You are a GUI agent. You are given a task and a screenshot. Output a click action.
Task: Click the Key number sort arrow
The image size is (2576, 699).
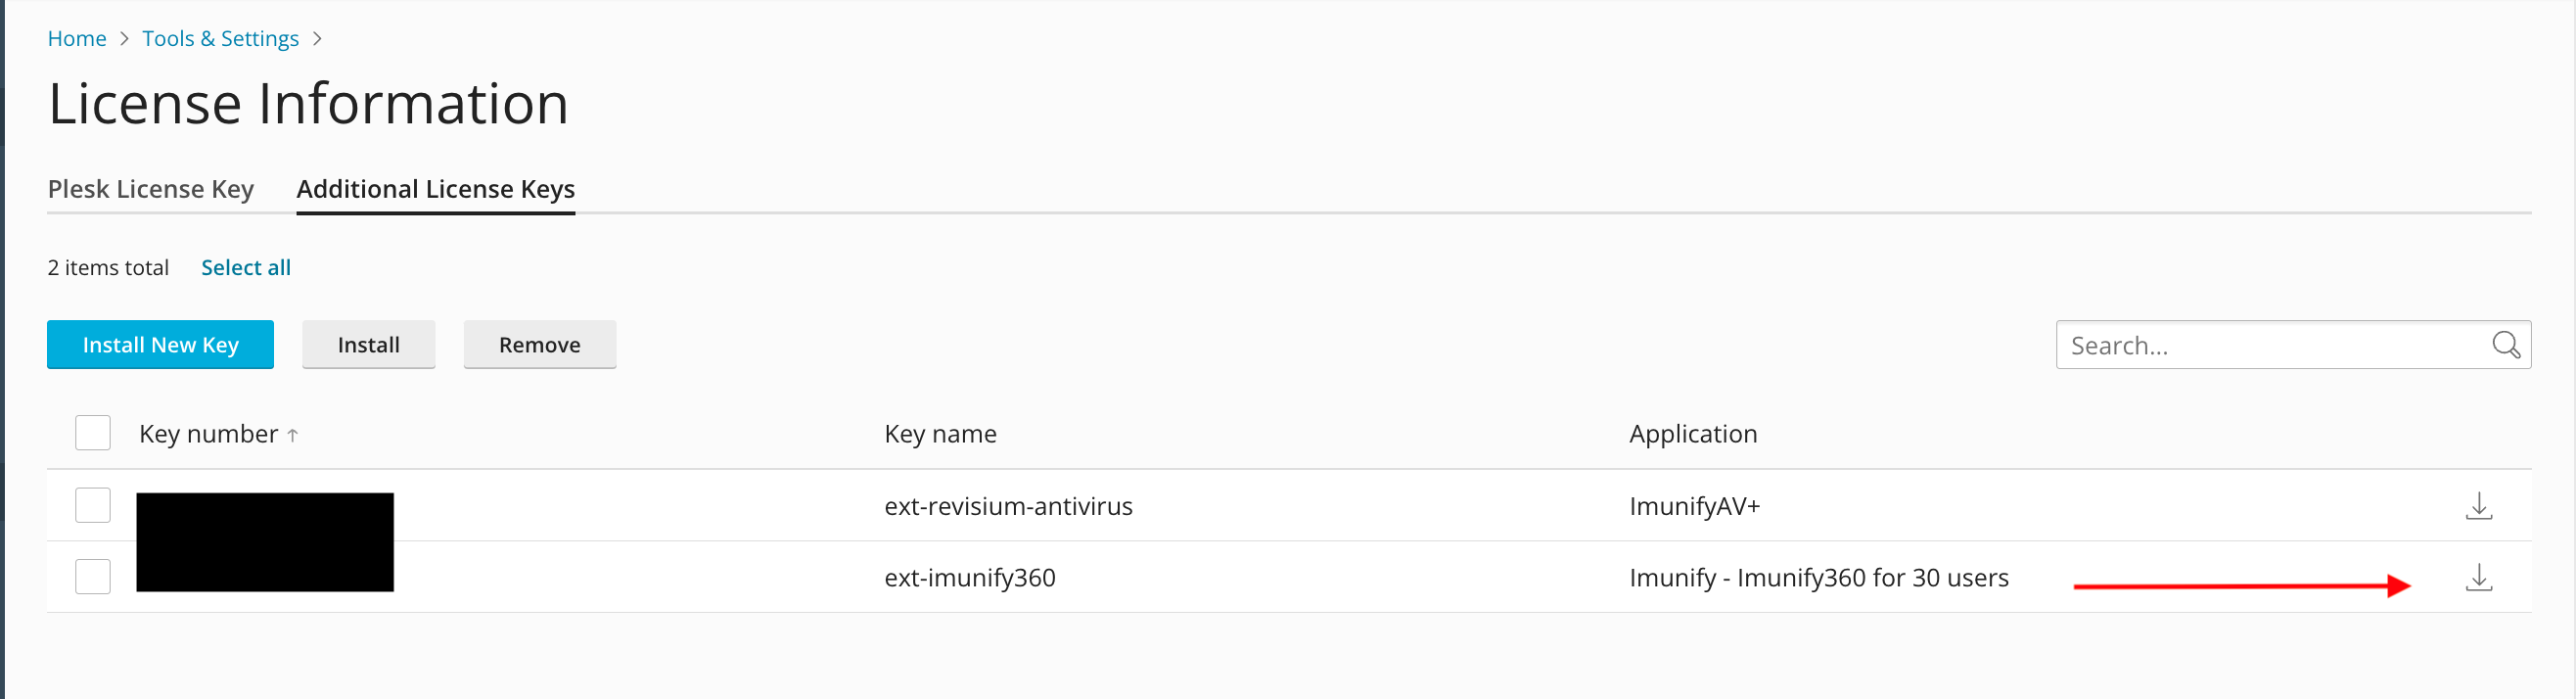[x=293, y=435]
